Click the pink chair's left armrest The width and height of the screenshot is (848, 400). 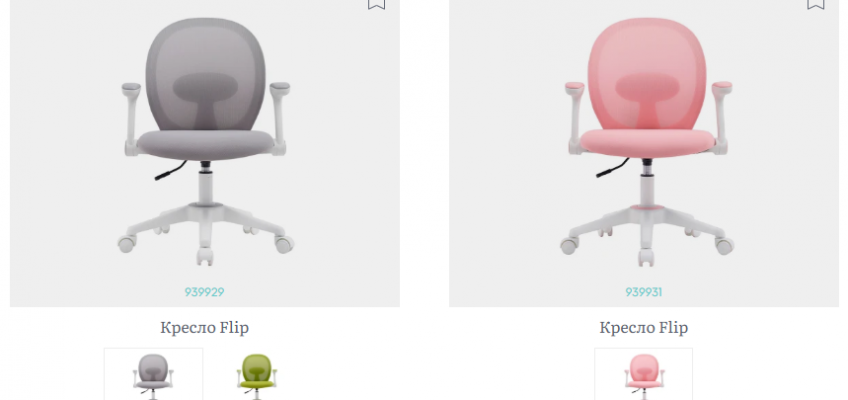point(575,118)
